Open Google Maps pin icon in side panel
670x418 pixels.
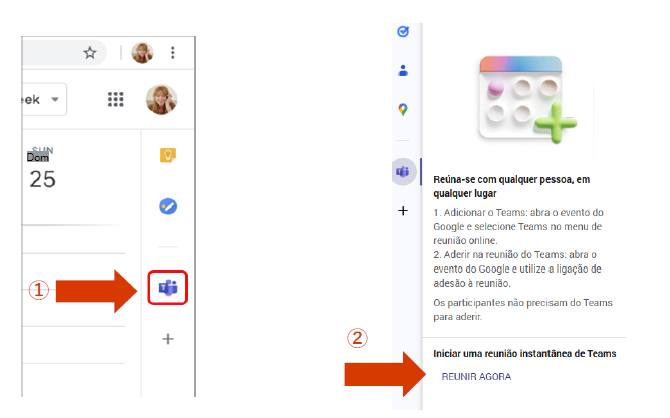[403, 109]
